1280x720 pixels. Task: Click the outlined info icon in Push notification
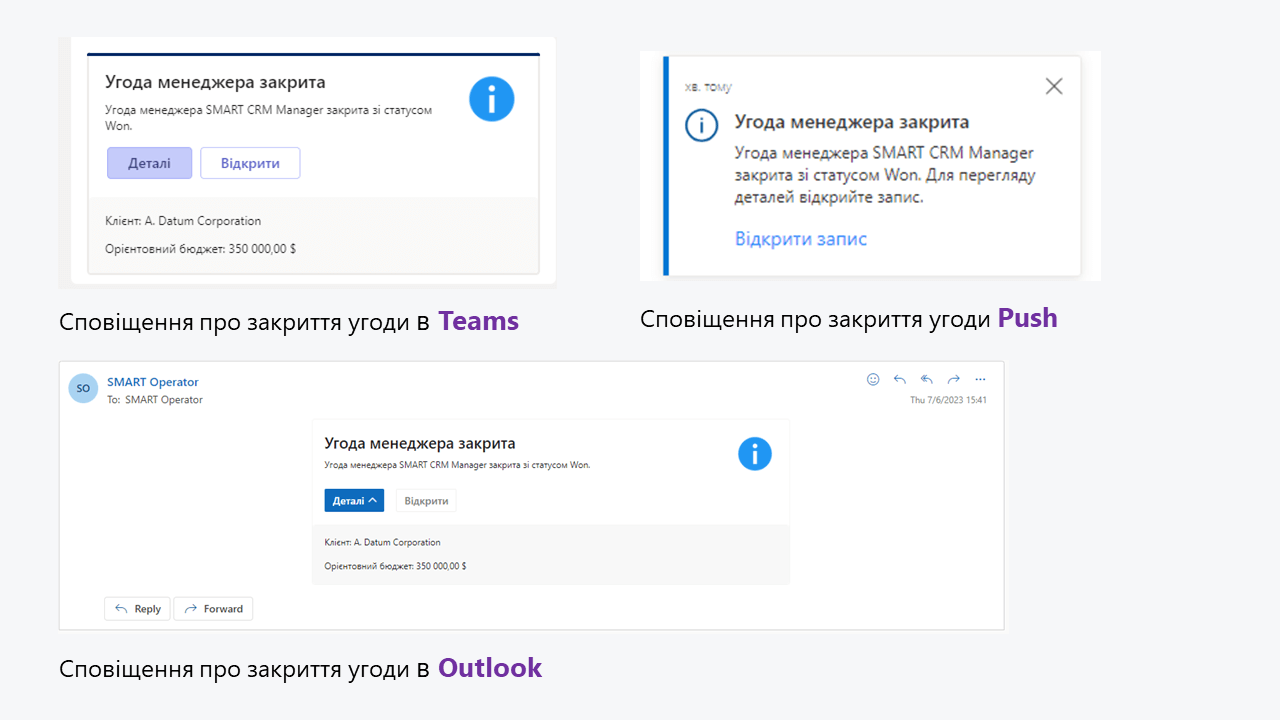pyautogui.click(x=701, y=125)
